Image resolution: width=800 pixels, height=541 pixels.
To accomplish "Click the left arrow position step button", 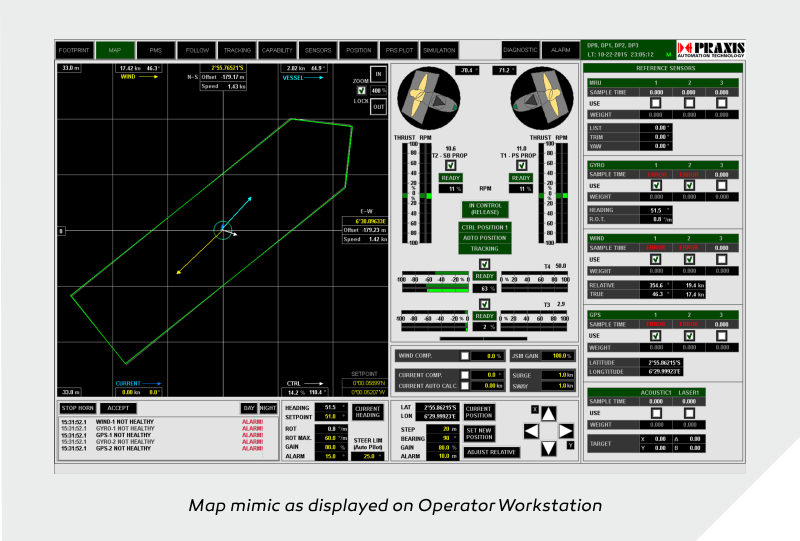I will coord(531,431).
